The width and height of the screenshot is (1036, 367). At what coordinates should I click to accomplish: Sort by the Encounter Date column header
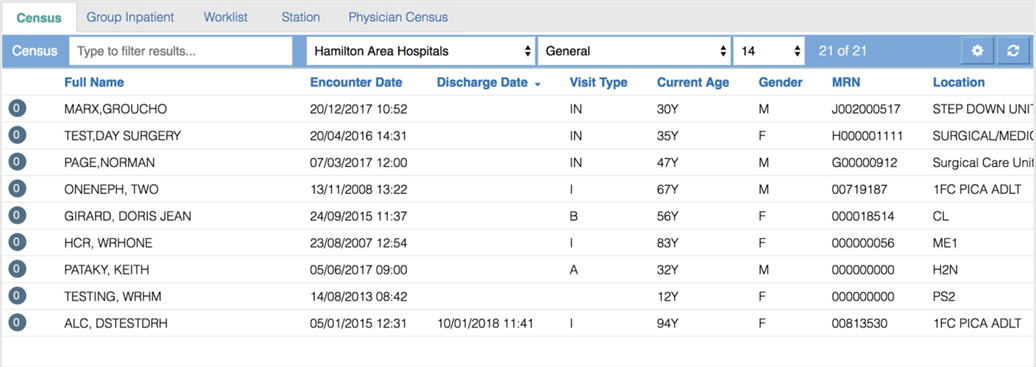(x=356, y=83)
